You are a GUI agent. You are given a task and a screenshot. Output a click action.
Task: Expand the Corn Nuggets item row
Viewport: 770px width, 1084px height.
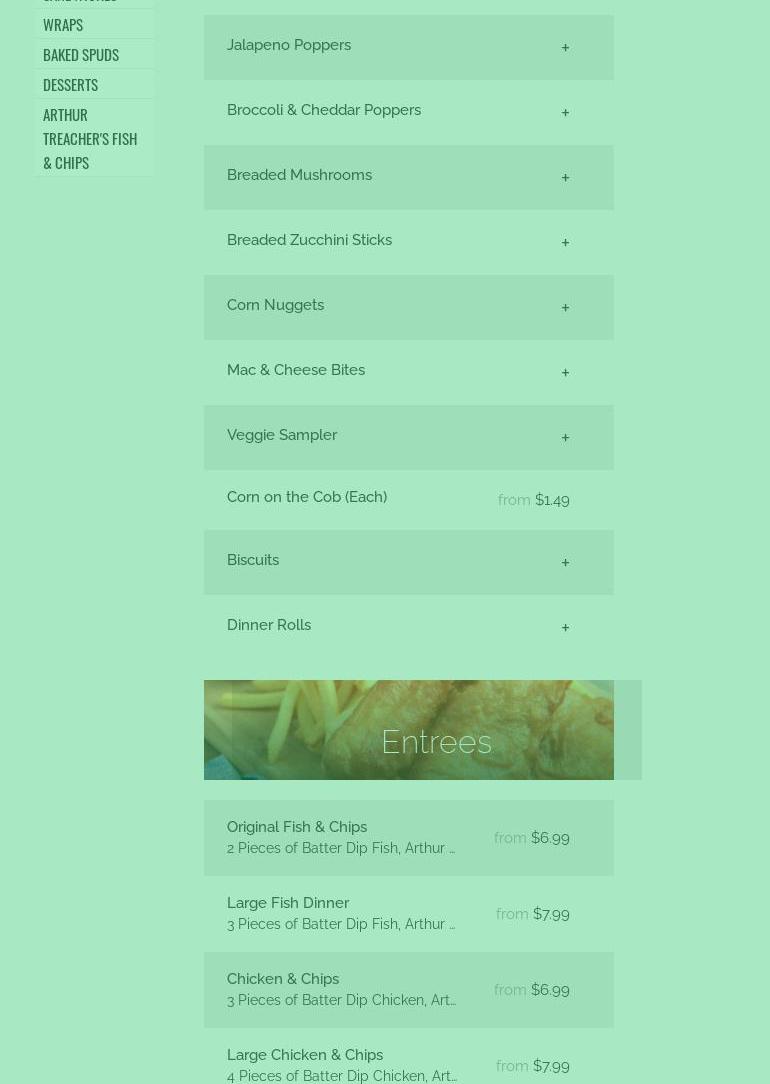coord(409,308)
